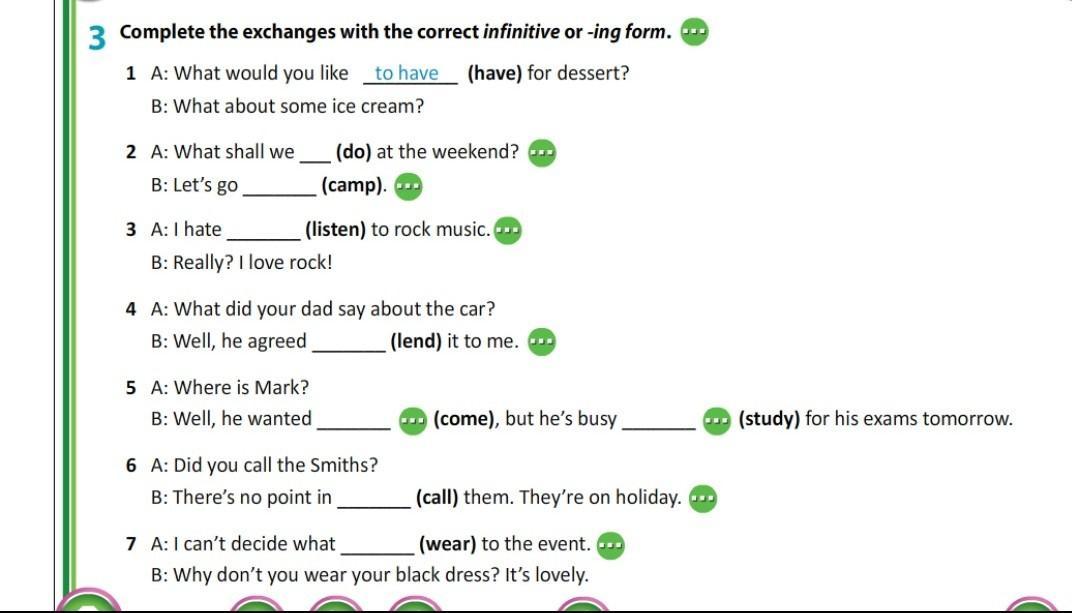Click the green icon after 'to the event.'
The height and width of the screenshot is (613, 1072).
pyautogui.click(x=610, y=545)
